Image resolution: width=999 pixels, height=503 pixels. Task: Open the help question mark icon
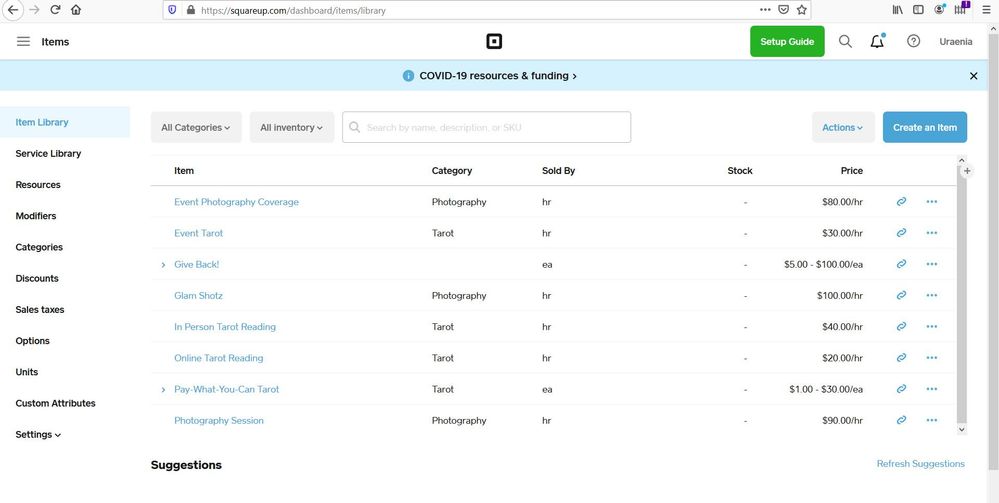(913, 42)
